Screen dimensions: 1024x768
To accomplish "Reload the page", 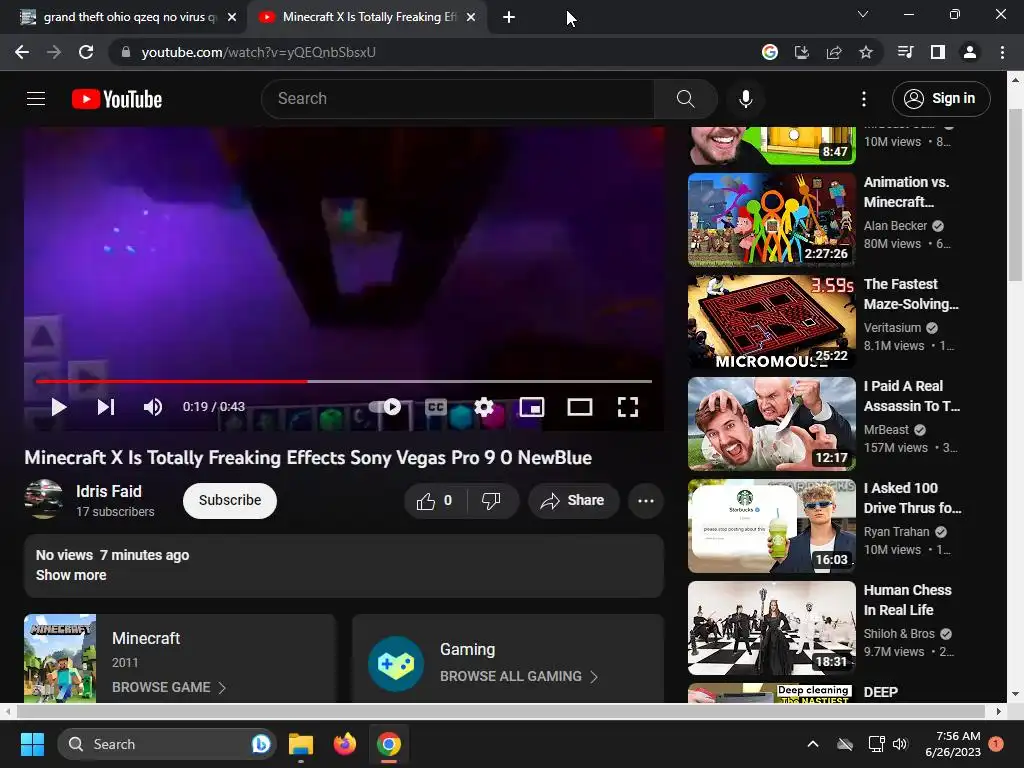I will (x=86, y=52).
